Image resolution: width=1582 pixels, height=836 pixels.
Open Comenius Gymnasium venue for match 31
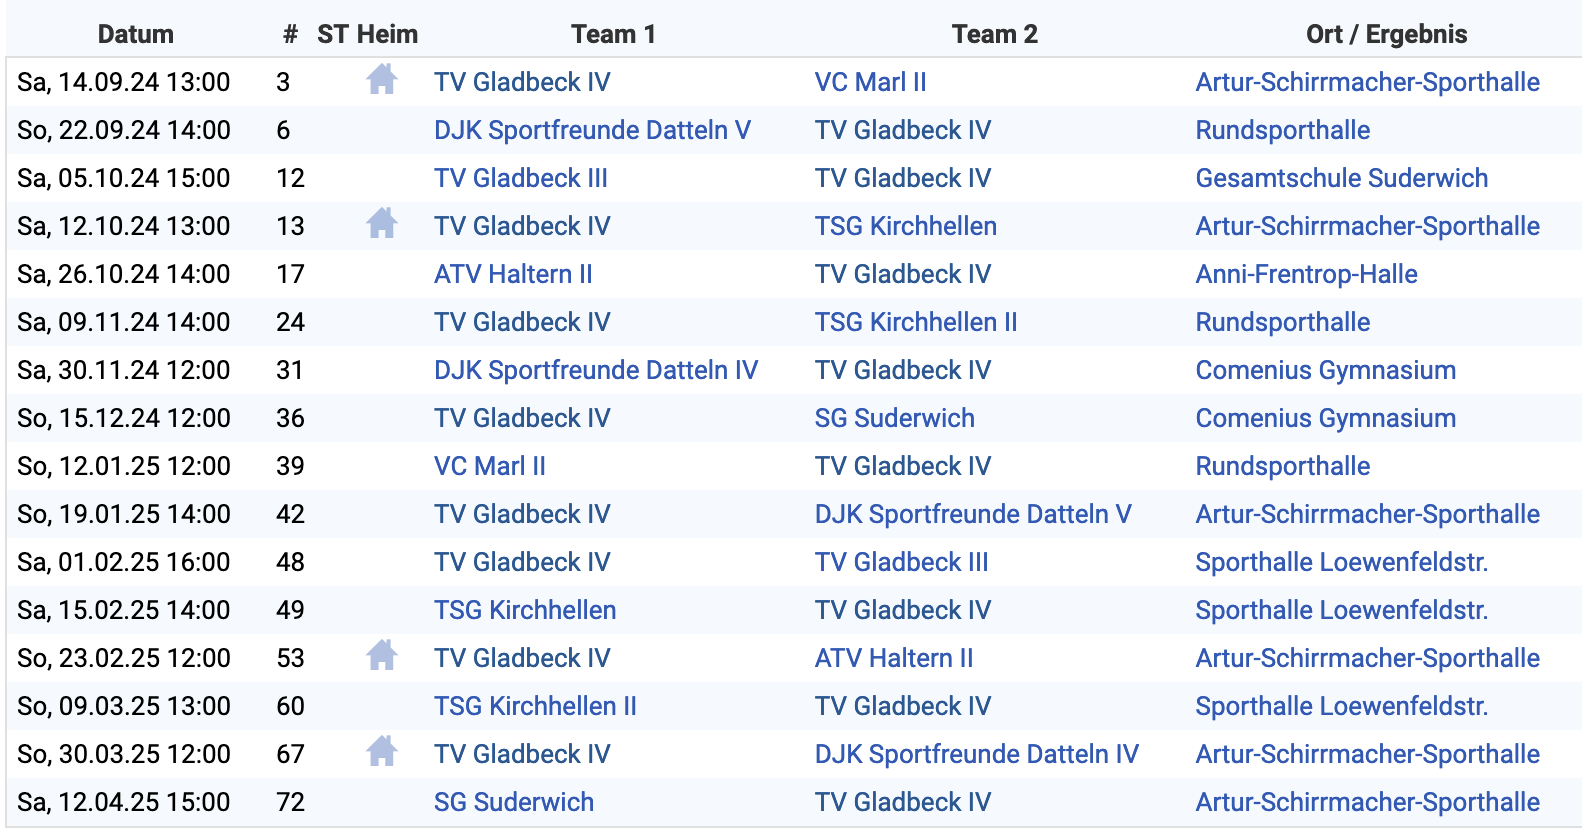1325,370
